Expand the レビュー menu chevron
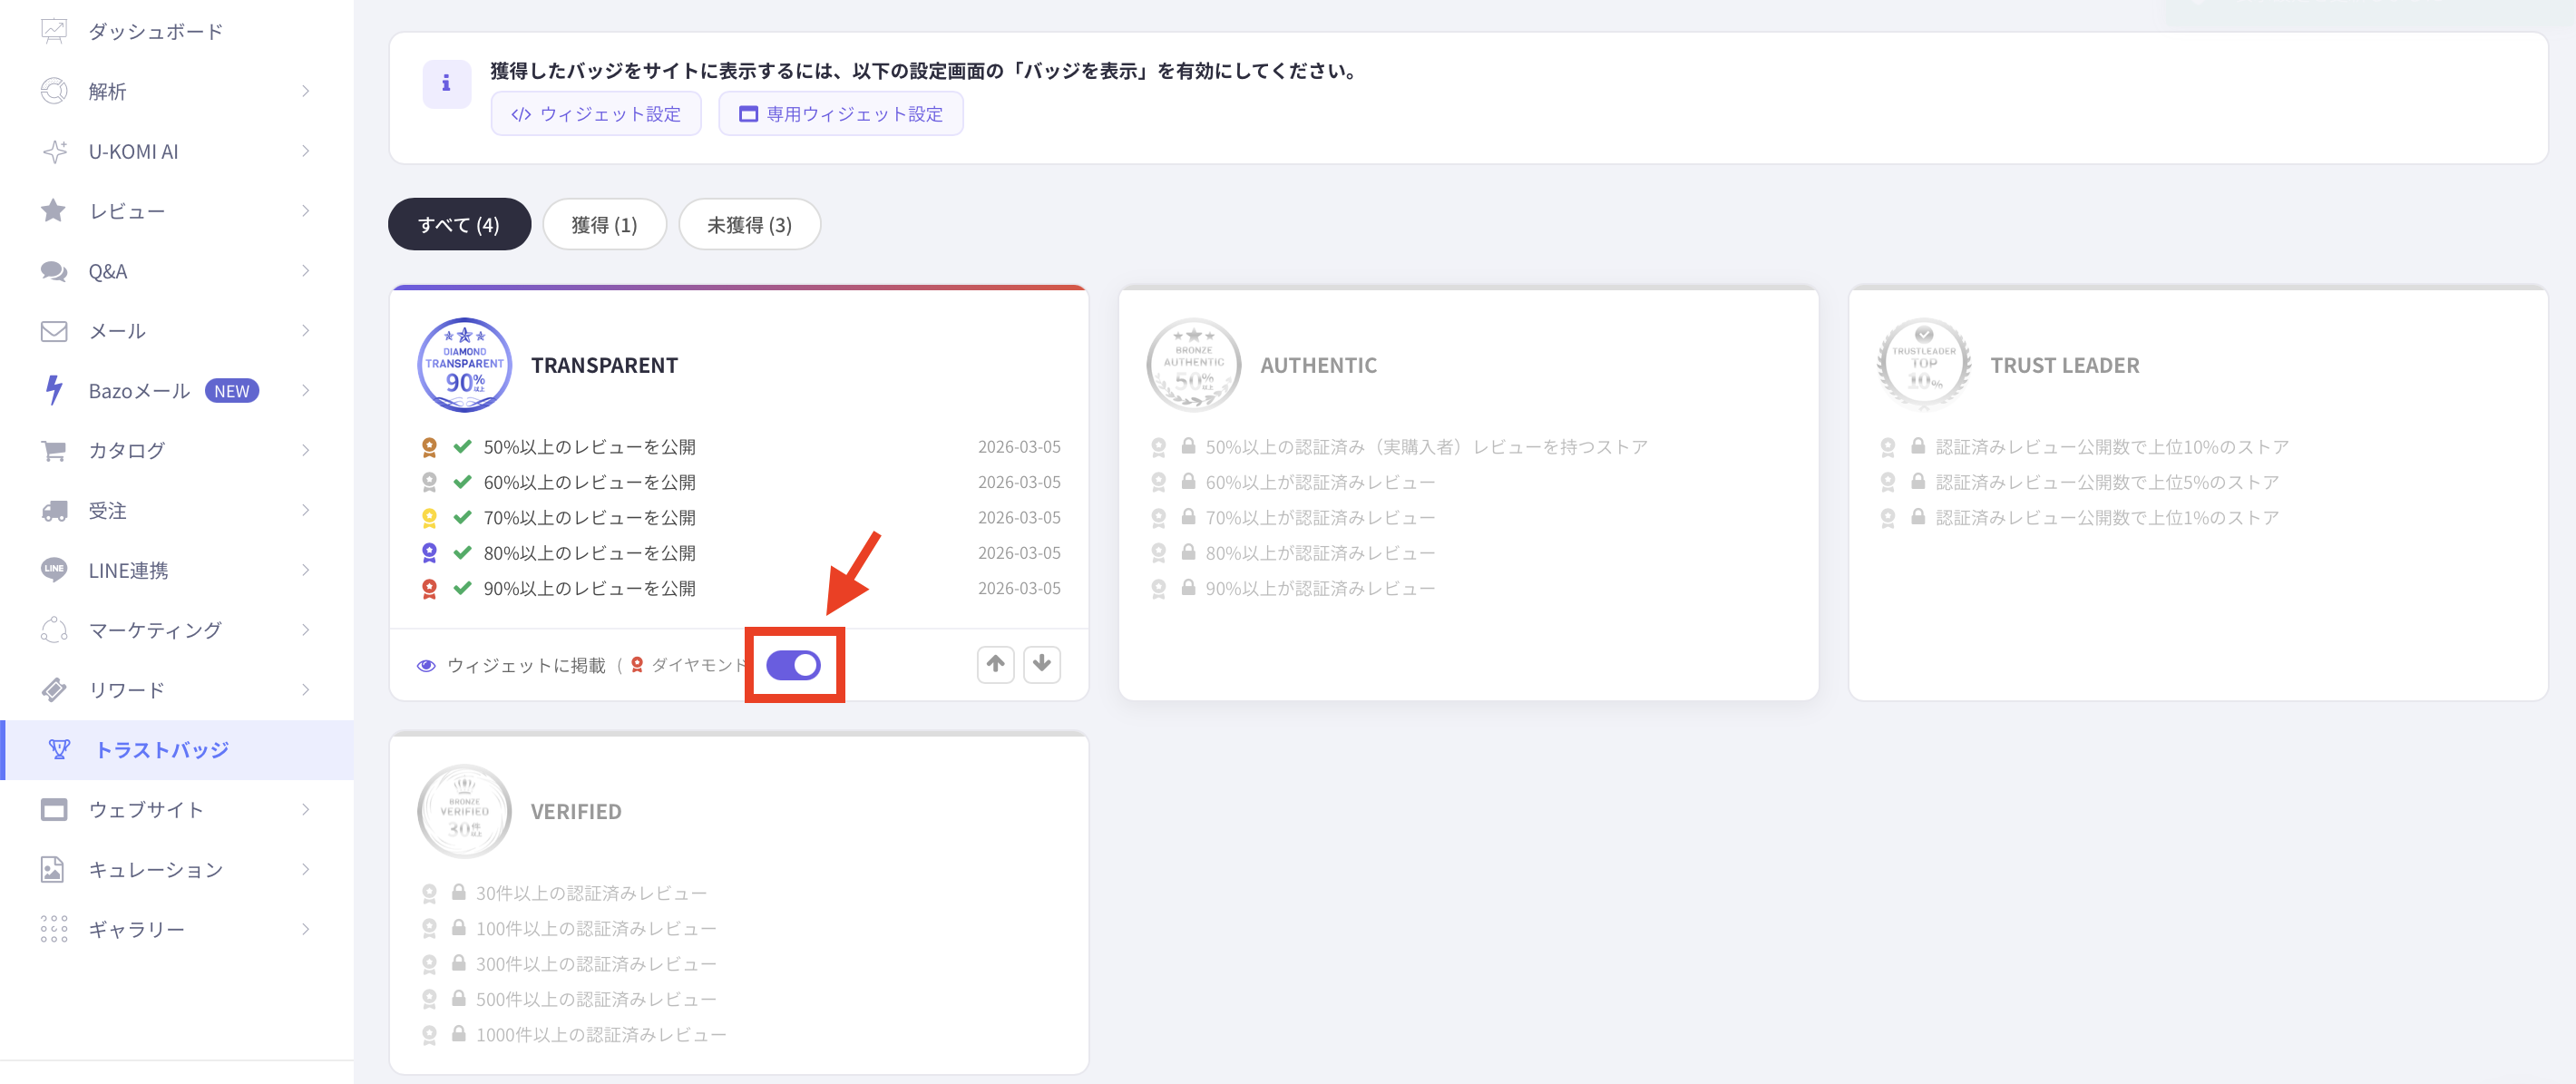 (305, 211)
